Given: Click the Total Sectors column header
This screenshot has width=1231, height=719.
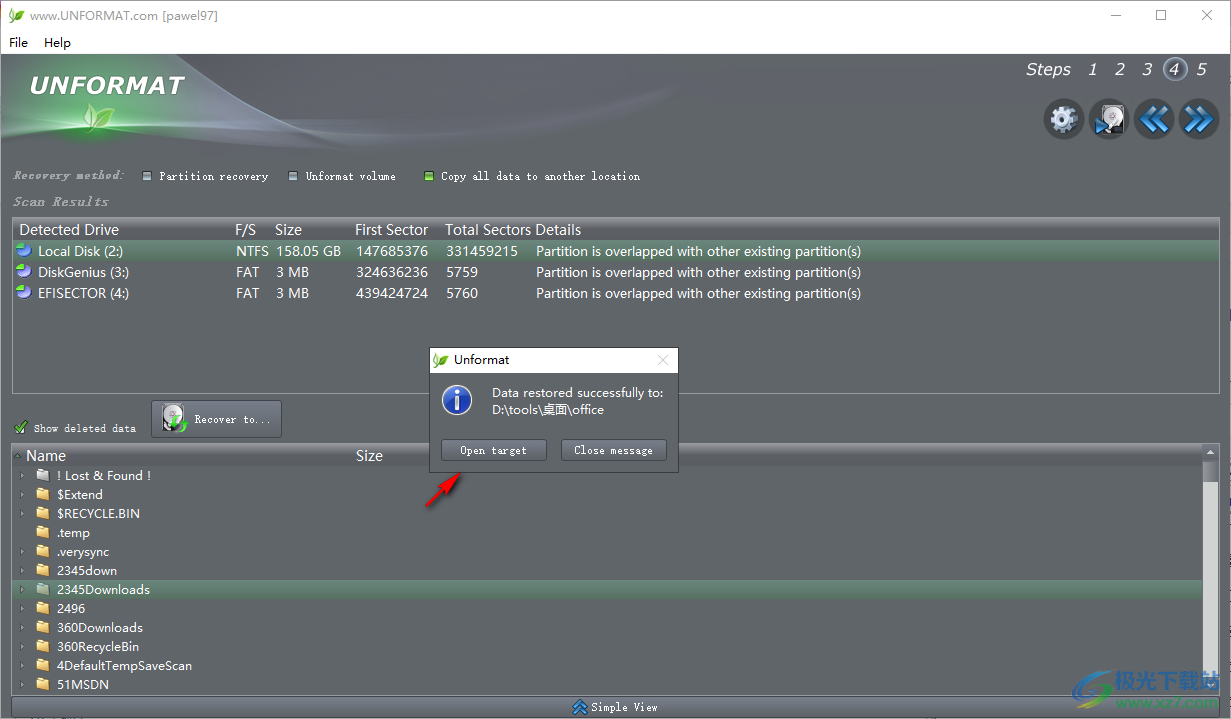Looking at the screenshot, I should 488,230.
